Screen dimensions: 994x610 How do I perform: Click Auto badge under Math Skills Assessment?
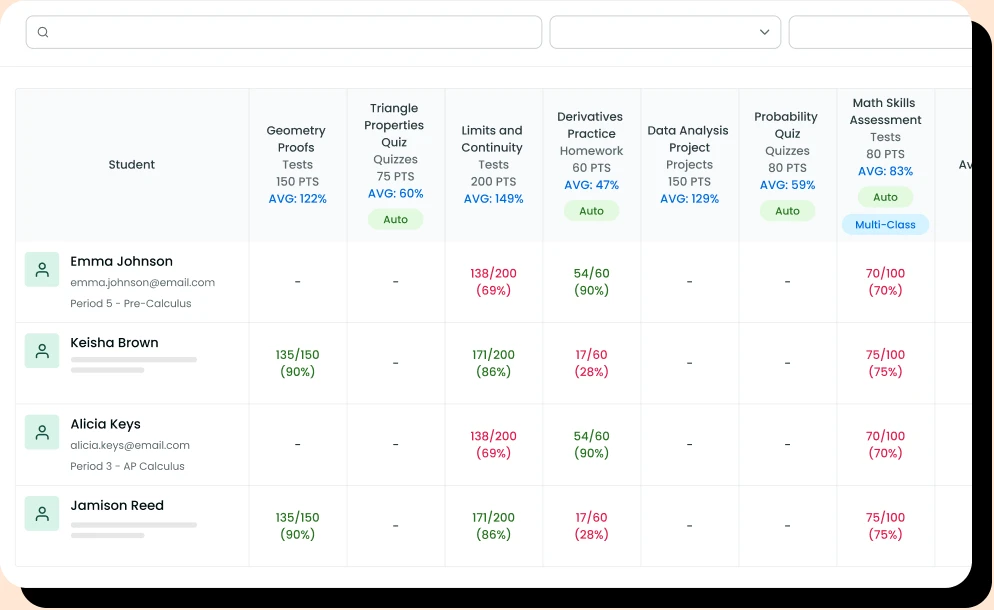tap(885, 197)
